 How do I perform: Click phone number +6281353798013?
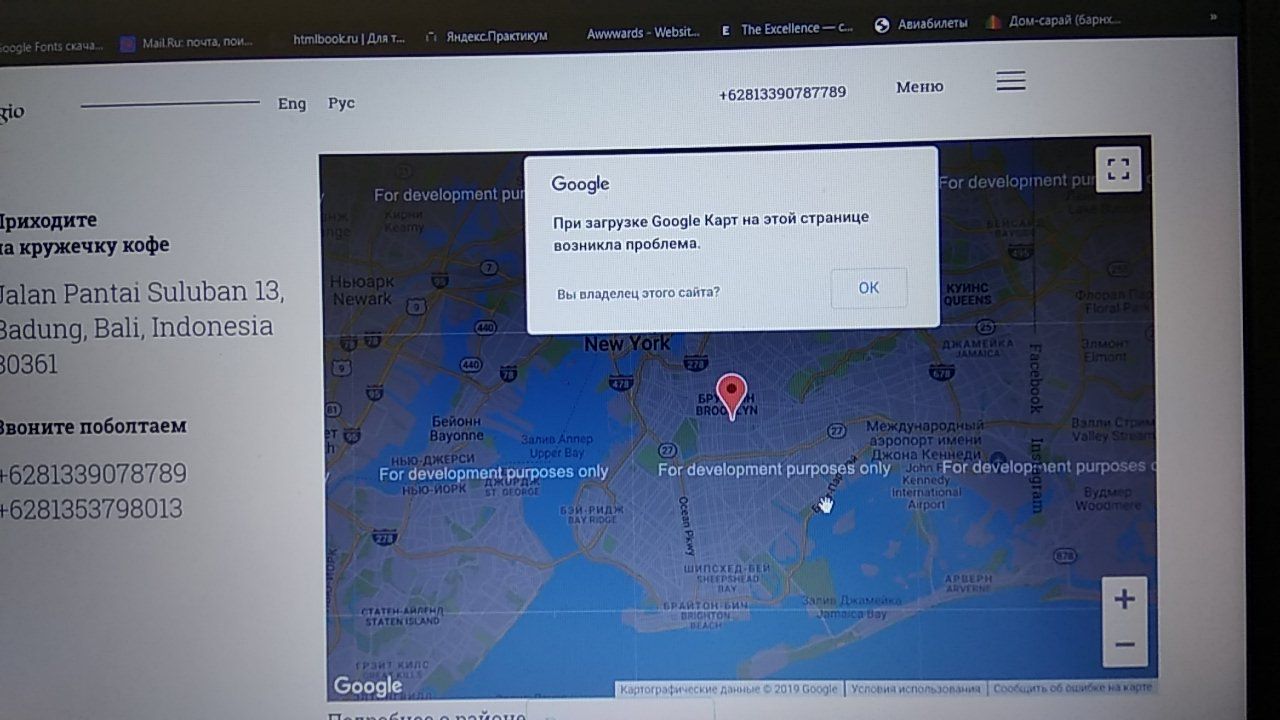90,509
